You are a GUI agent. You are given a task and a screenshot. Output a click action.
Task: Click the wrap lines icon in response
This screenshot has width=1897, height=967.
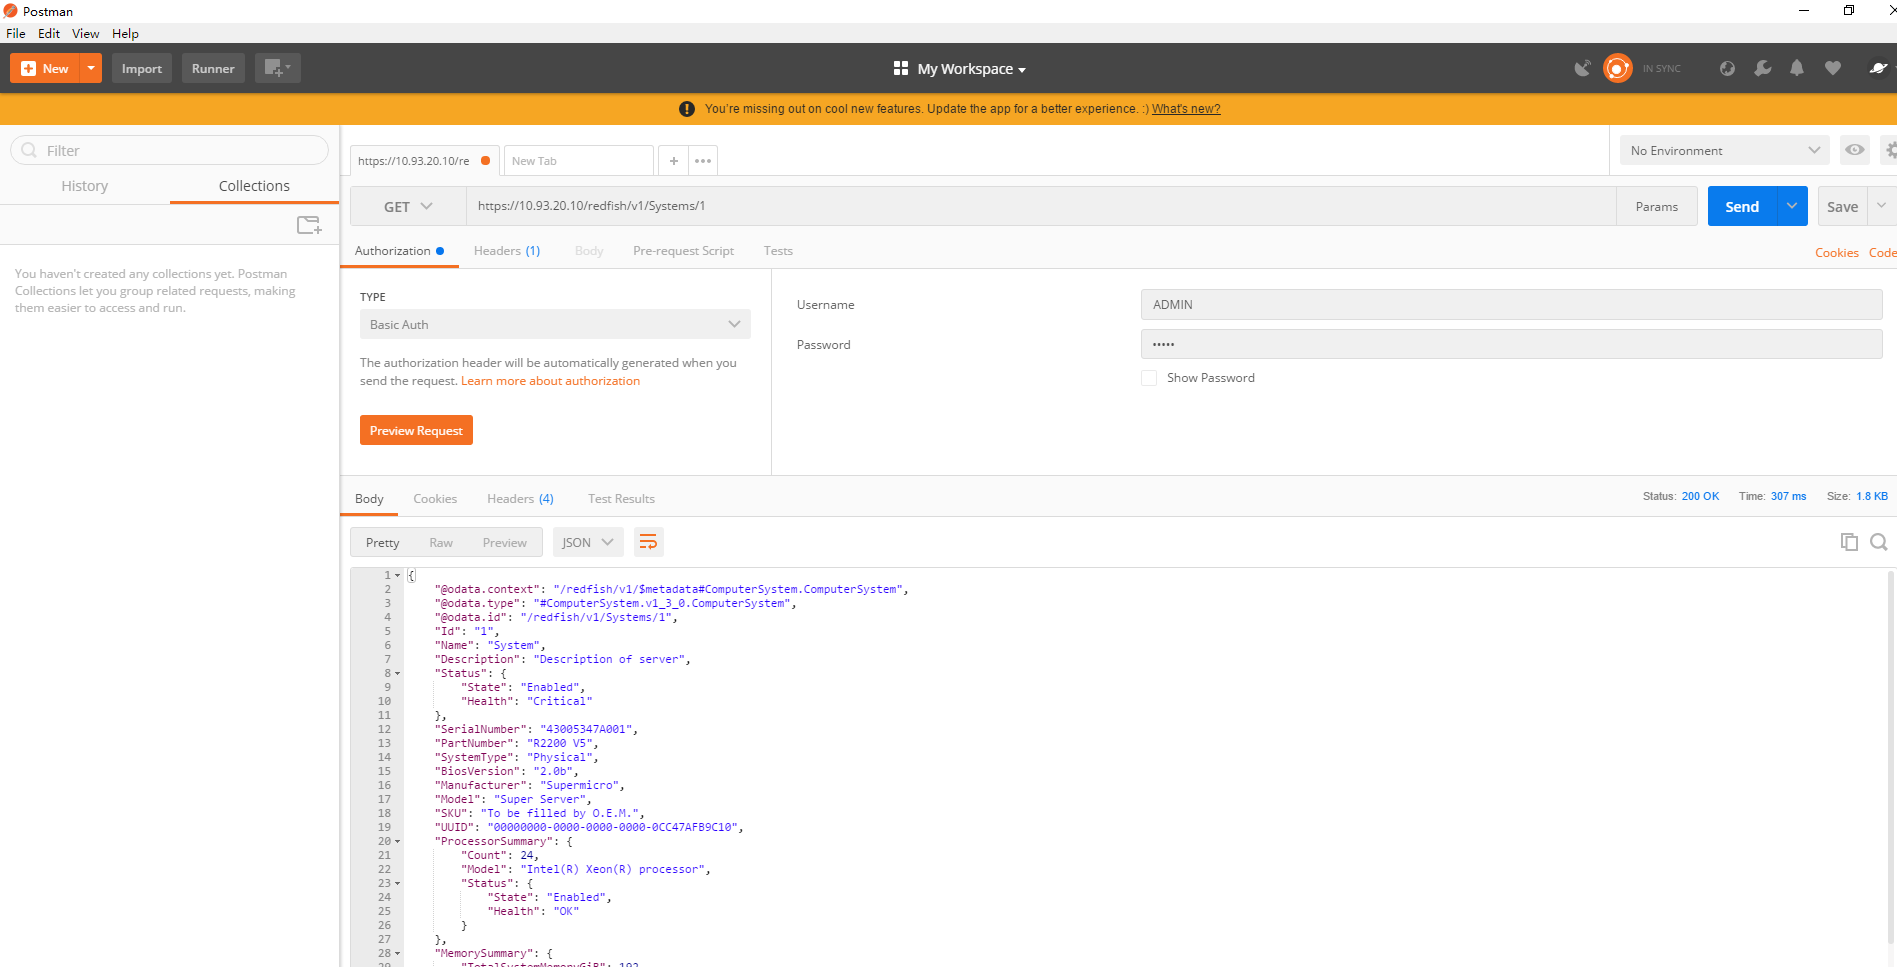click(x=648, y=542)
